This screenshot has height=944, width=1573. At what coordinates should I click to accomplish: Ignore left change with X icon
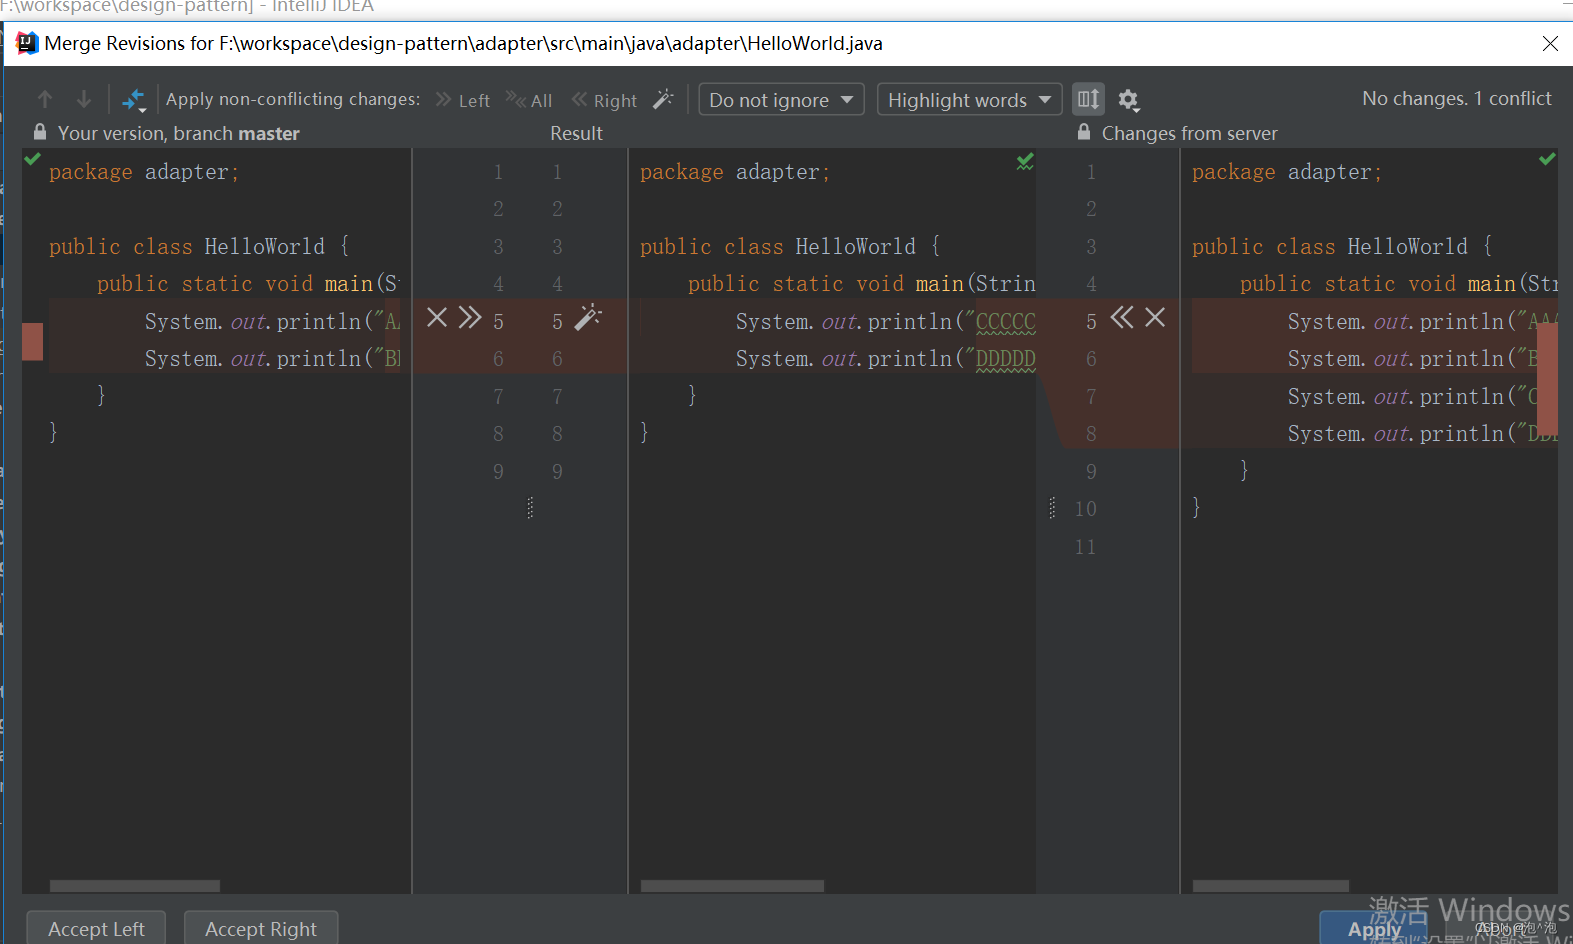pyautogui.click(x=437, y=318)
